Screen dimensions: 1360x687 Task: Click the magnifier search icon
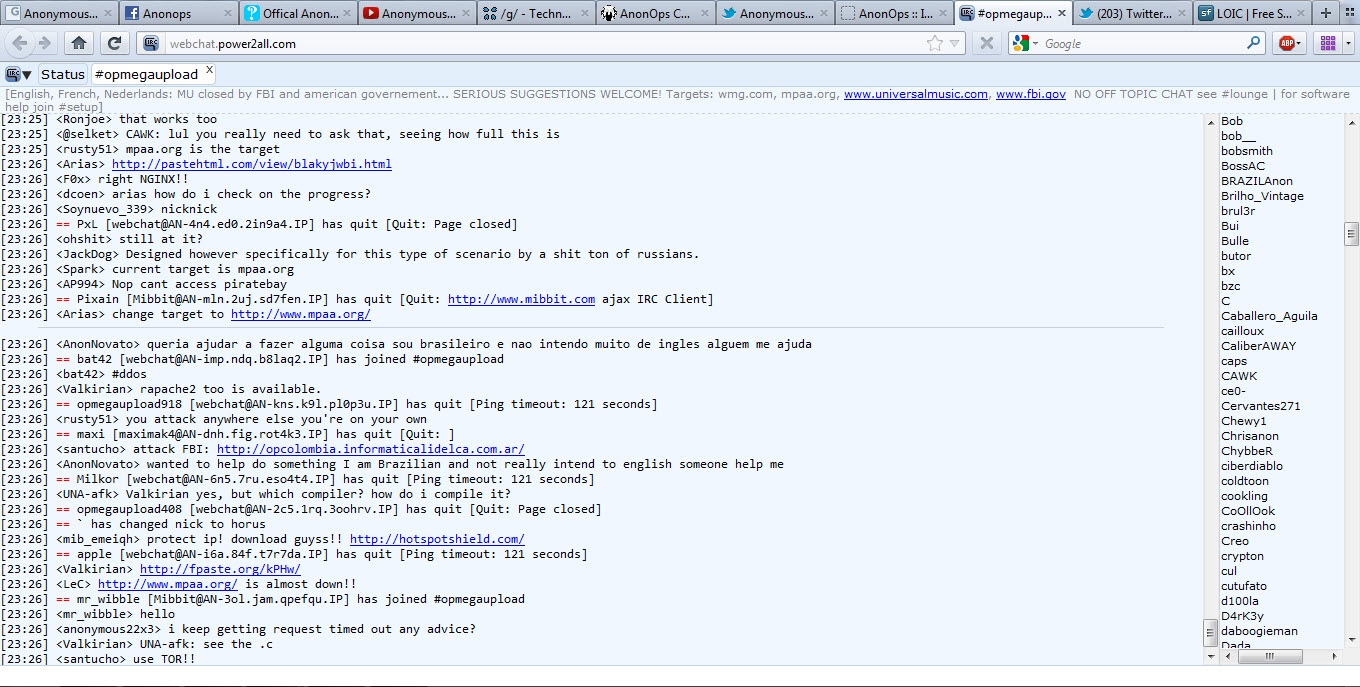[x=1254, y=43]
